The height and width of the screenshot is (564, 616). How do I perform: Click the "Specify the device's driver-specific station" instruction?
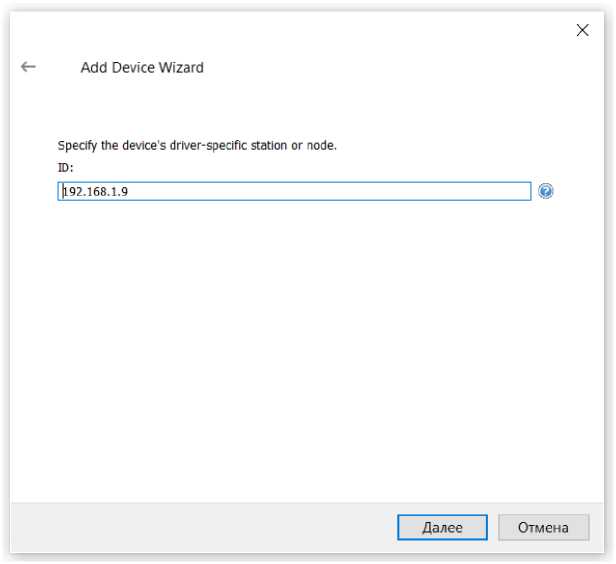197,145
